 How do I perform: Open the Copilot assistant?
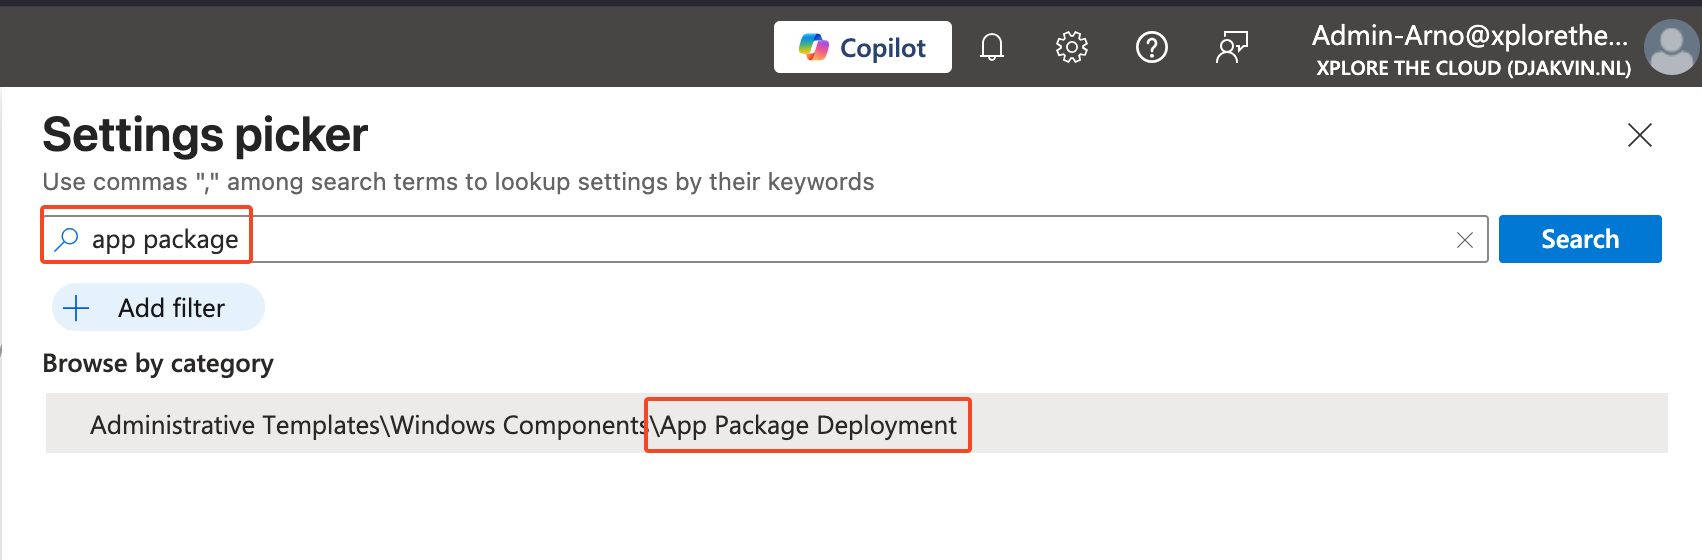[x=862, y=47]
